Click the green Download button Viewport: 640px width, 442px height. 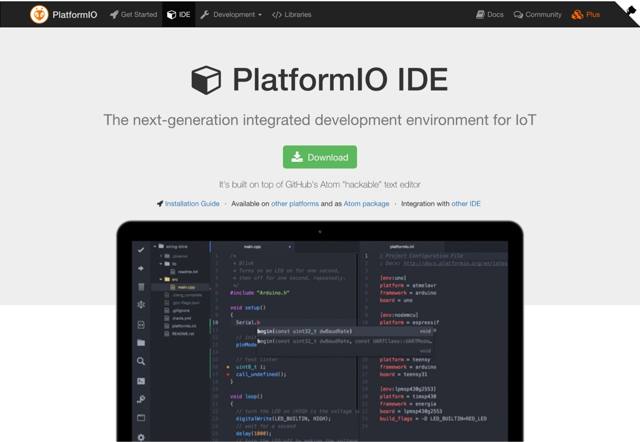coord(320,157)
